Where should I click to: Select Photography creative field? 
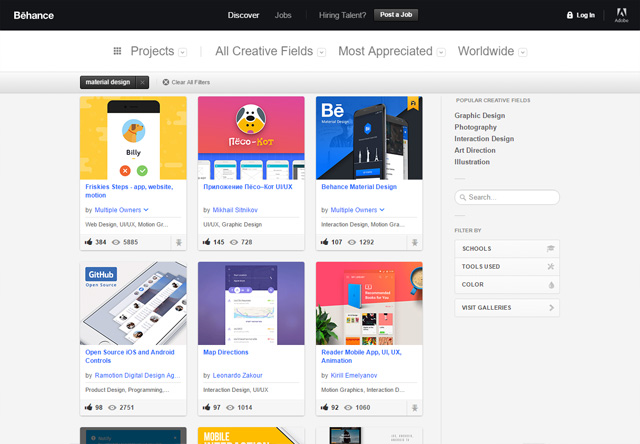pos(476,127)
